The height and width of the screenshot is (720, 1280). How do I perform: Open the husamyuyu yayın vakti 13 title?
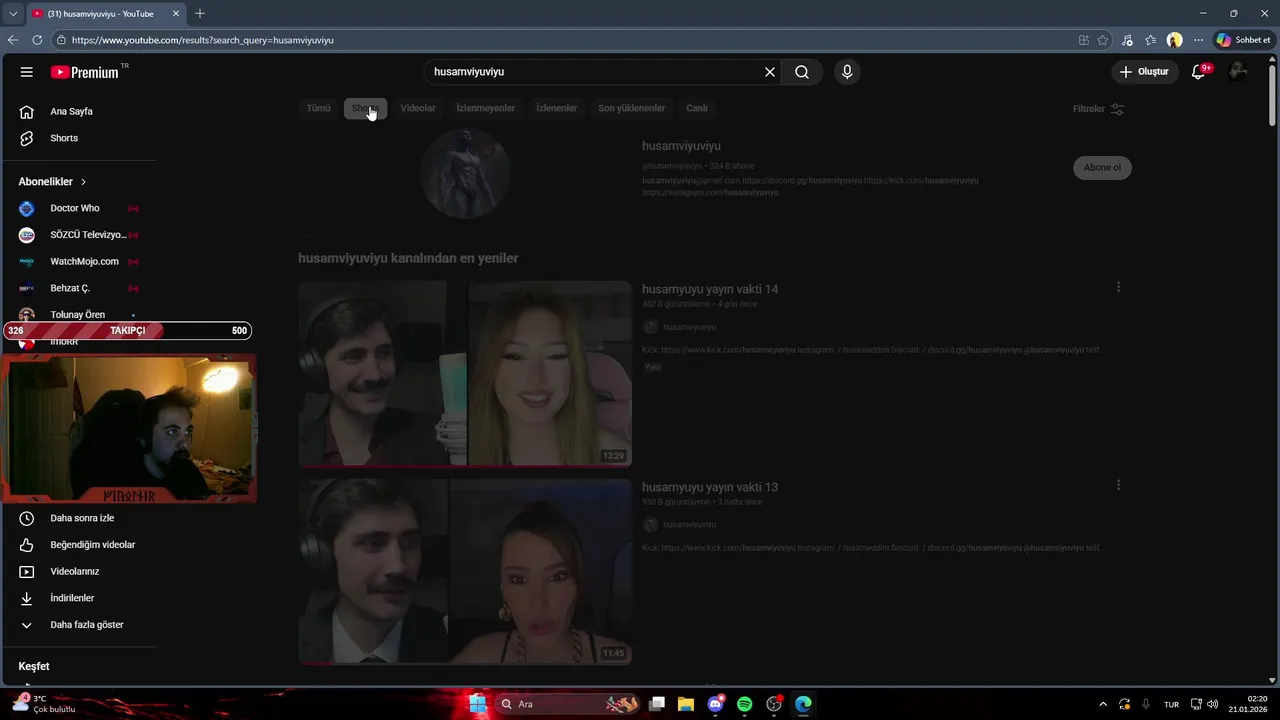pos(710,487)
